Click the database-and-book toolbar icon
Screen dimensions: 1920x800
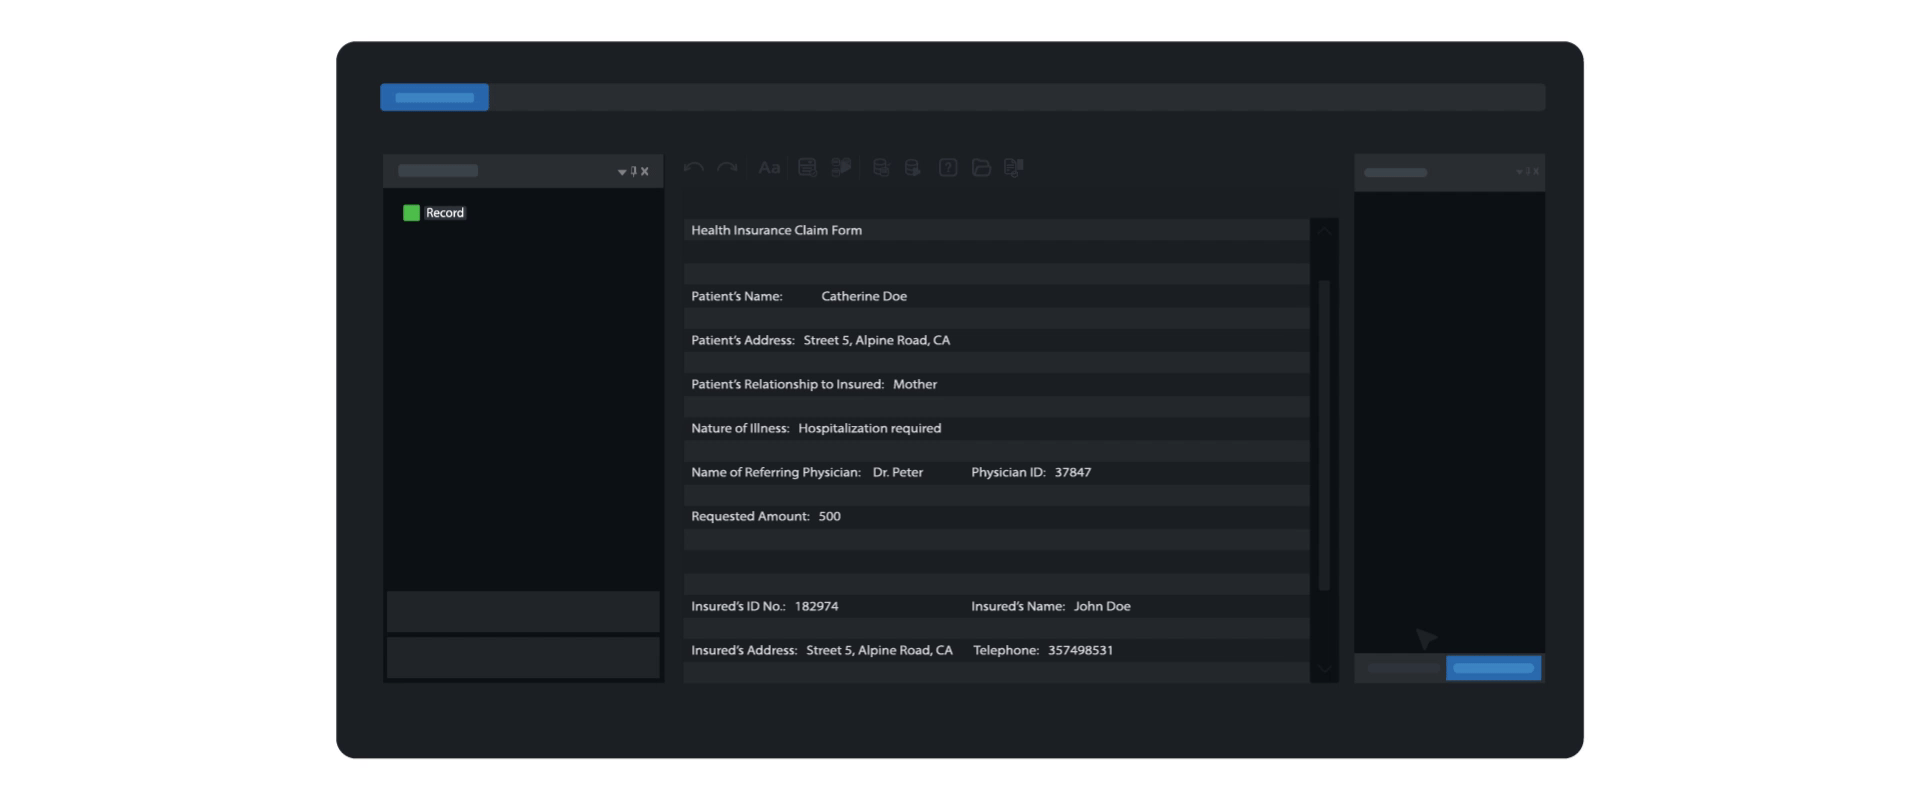click(841, 167)
